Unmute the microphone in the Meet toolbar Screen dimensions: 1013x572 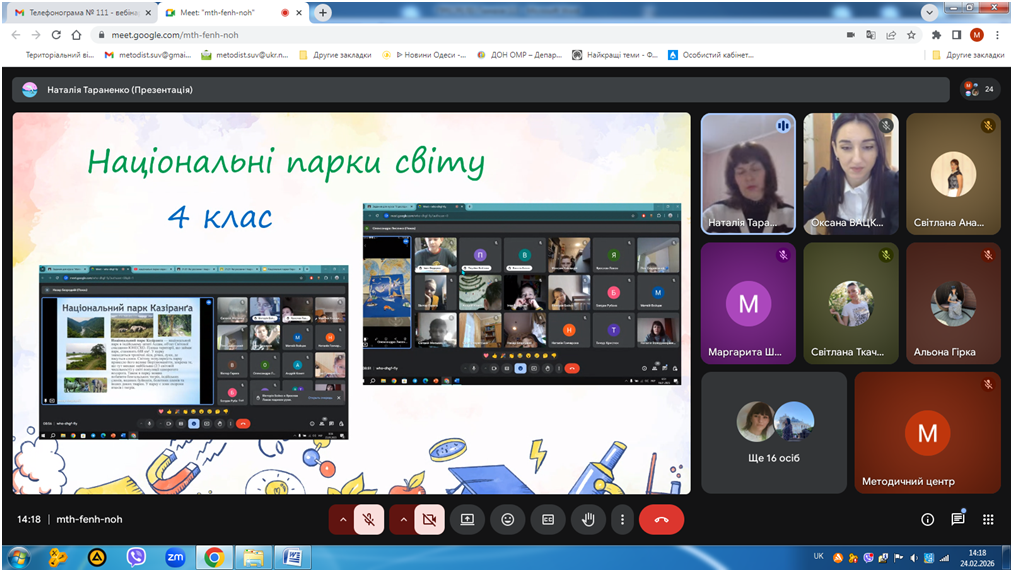369,520
